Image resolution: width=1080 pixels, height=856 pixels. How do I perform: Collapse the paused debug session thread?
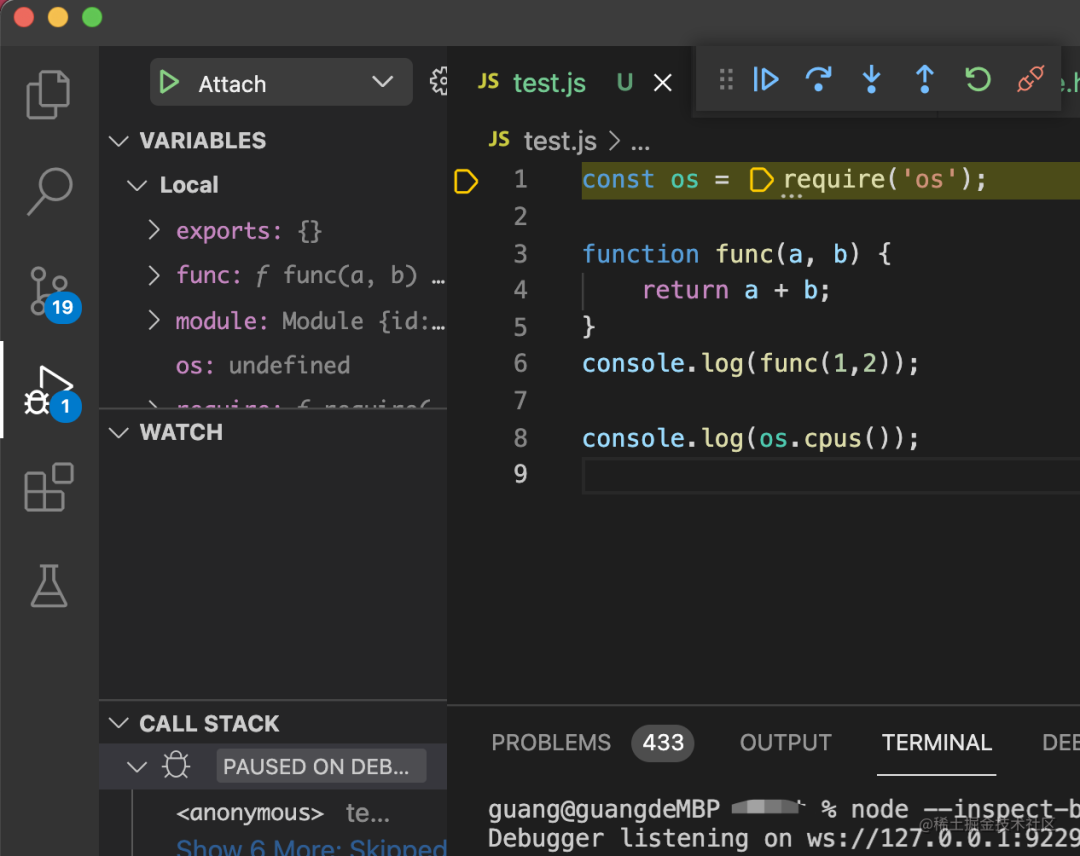coord(137,766)
